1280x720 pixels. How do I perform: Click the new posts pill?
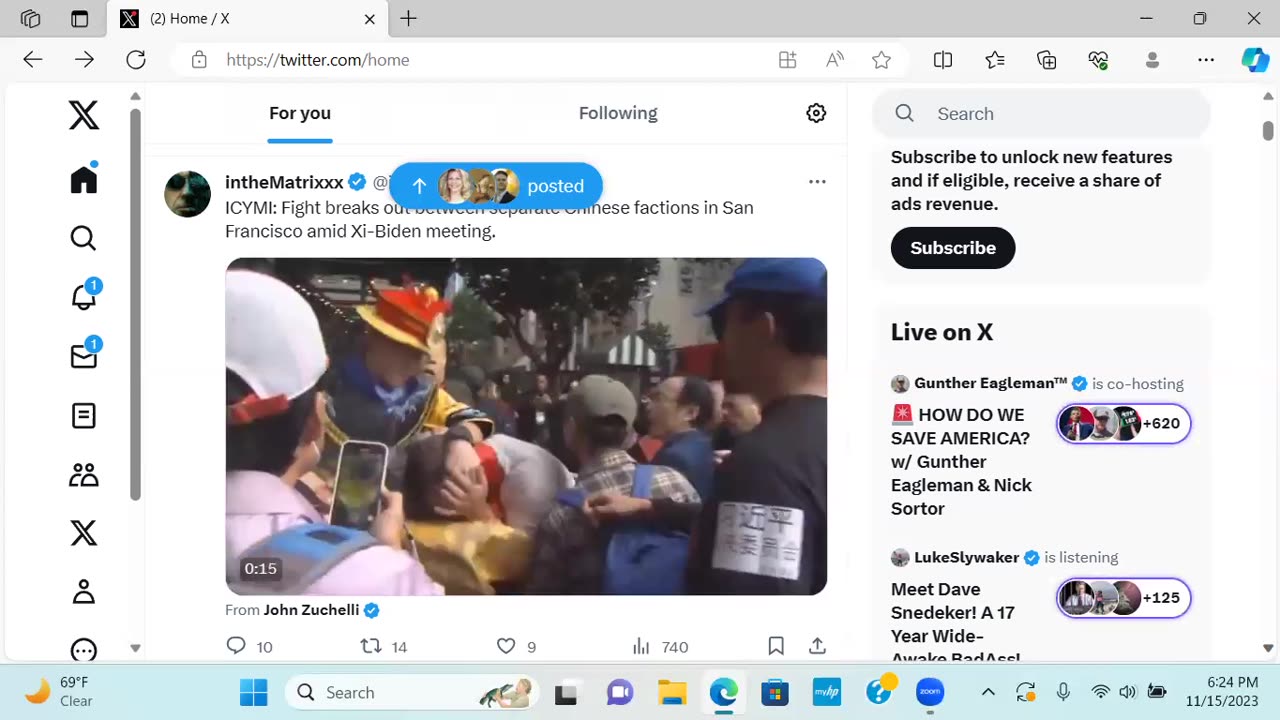point(496,186)
